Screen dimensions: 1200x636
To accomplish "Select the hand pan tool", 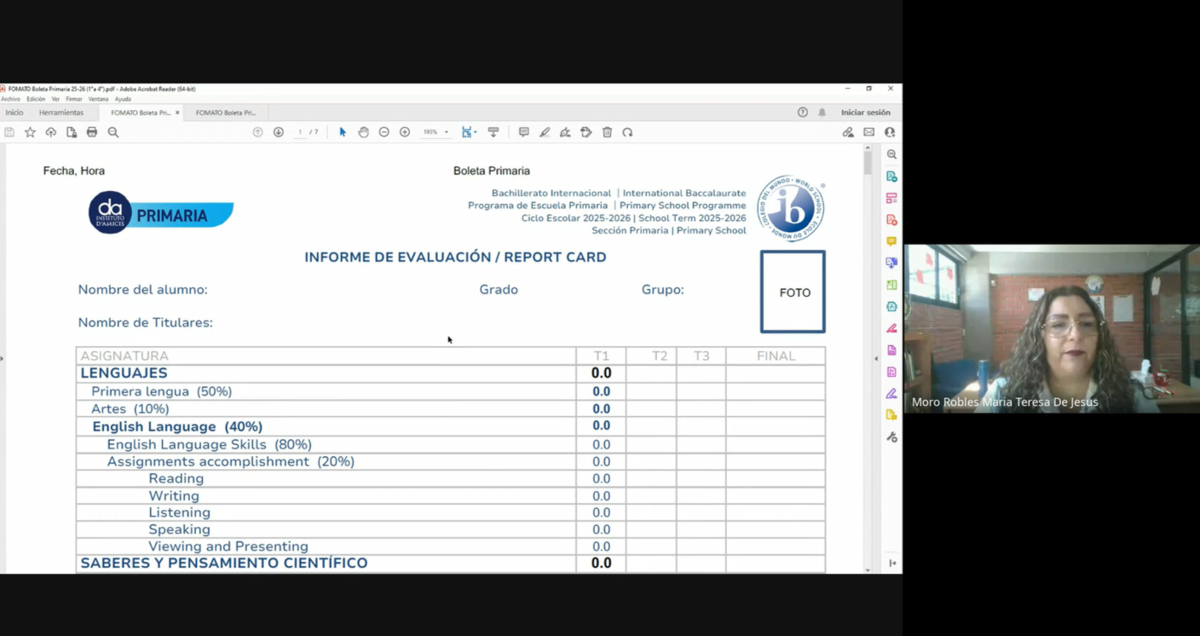I will (x=363, y=132).
